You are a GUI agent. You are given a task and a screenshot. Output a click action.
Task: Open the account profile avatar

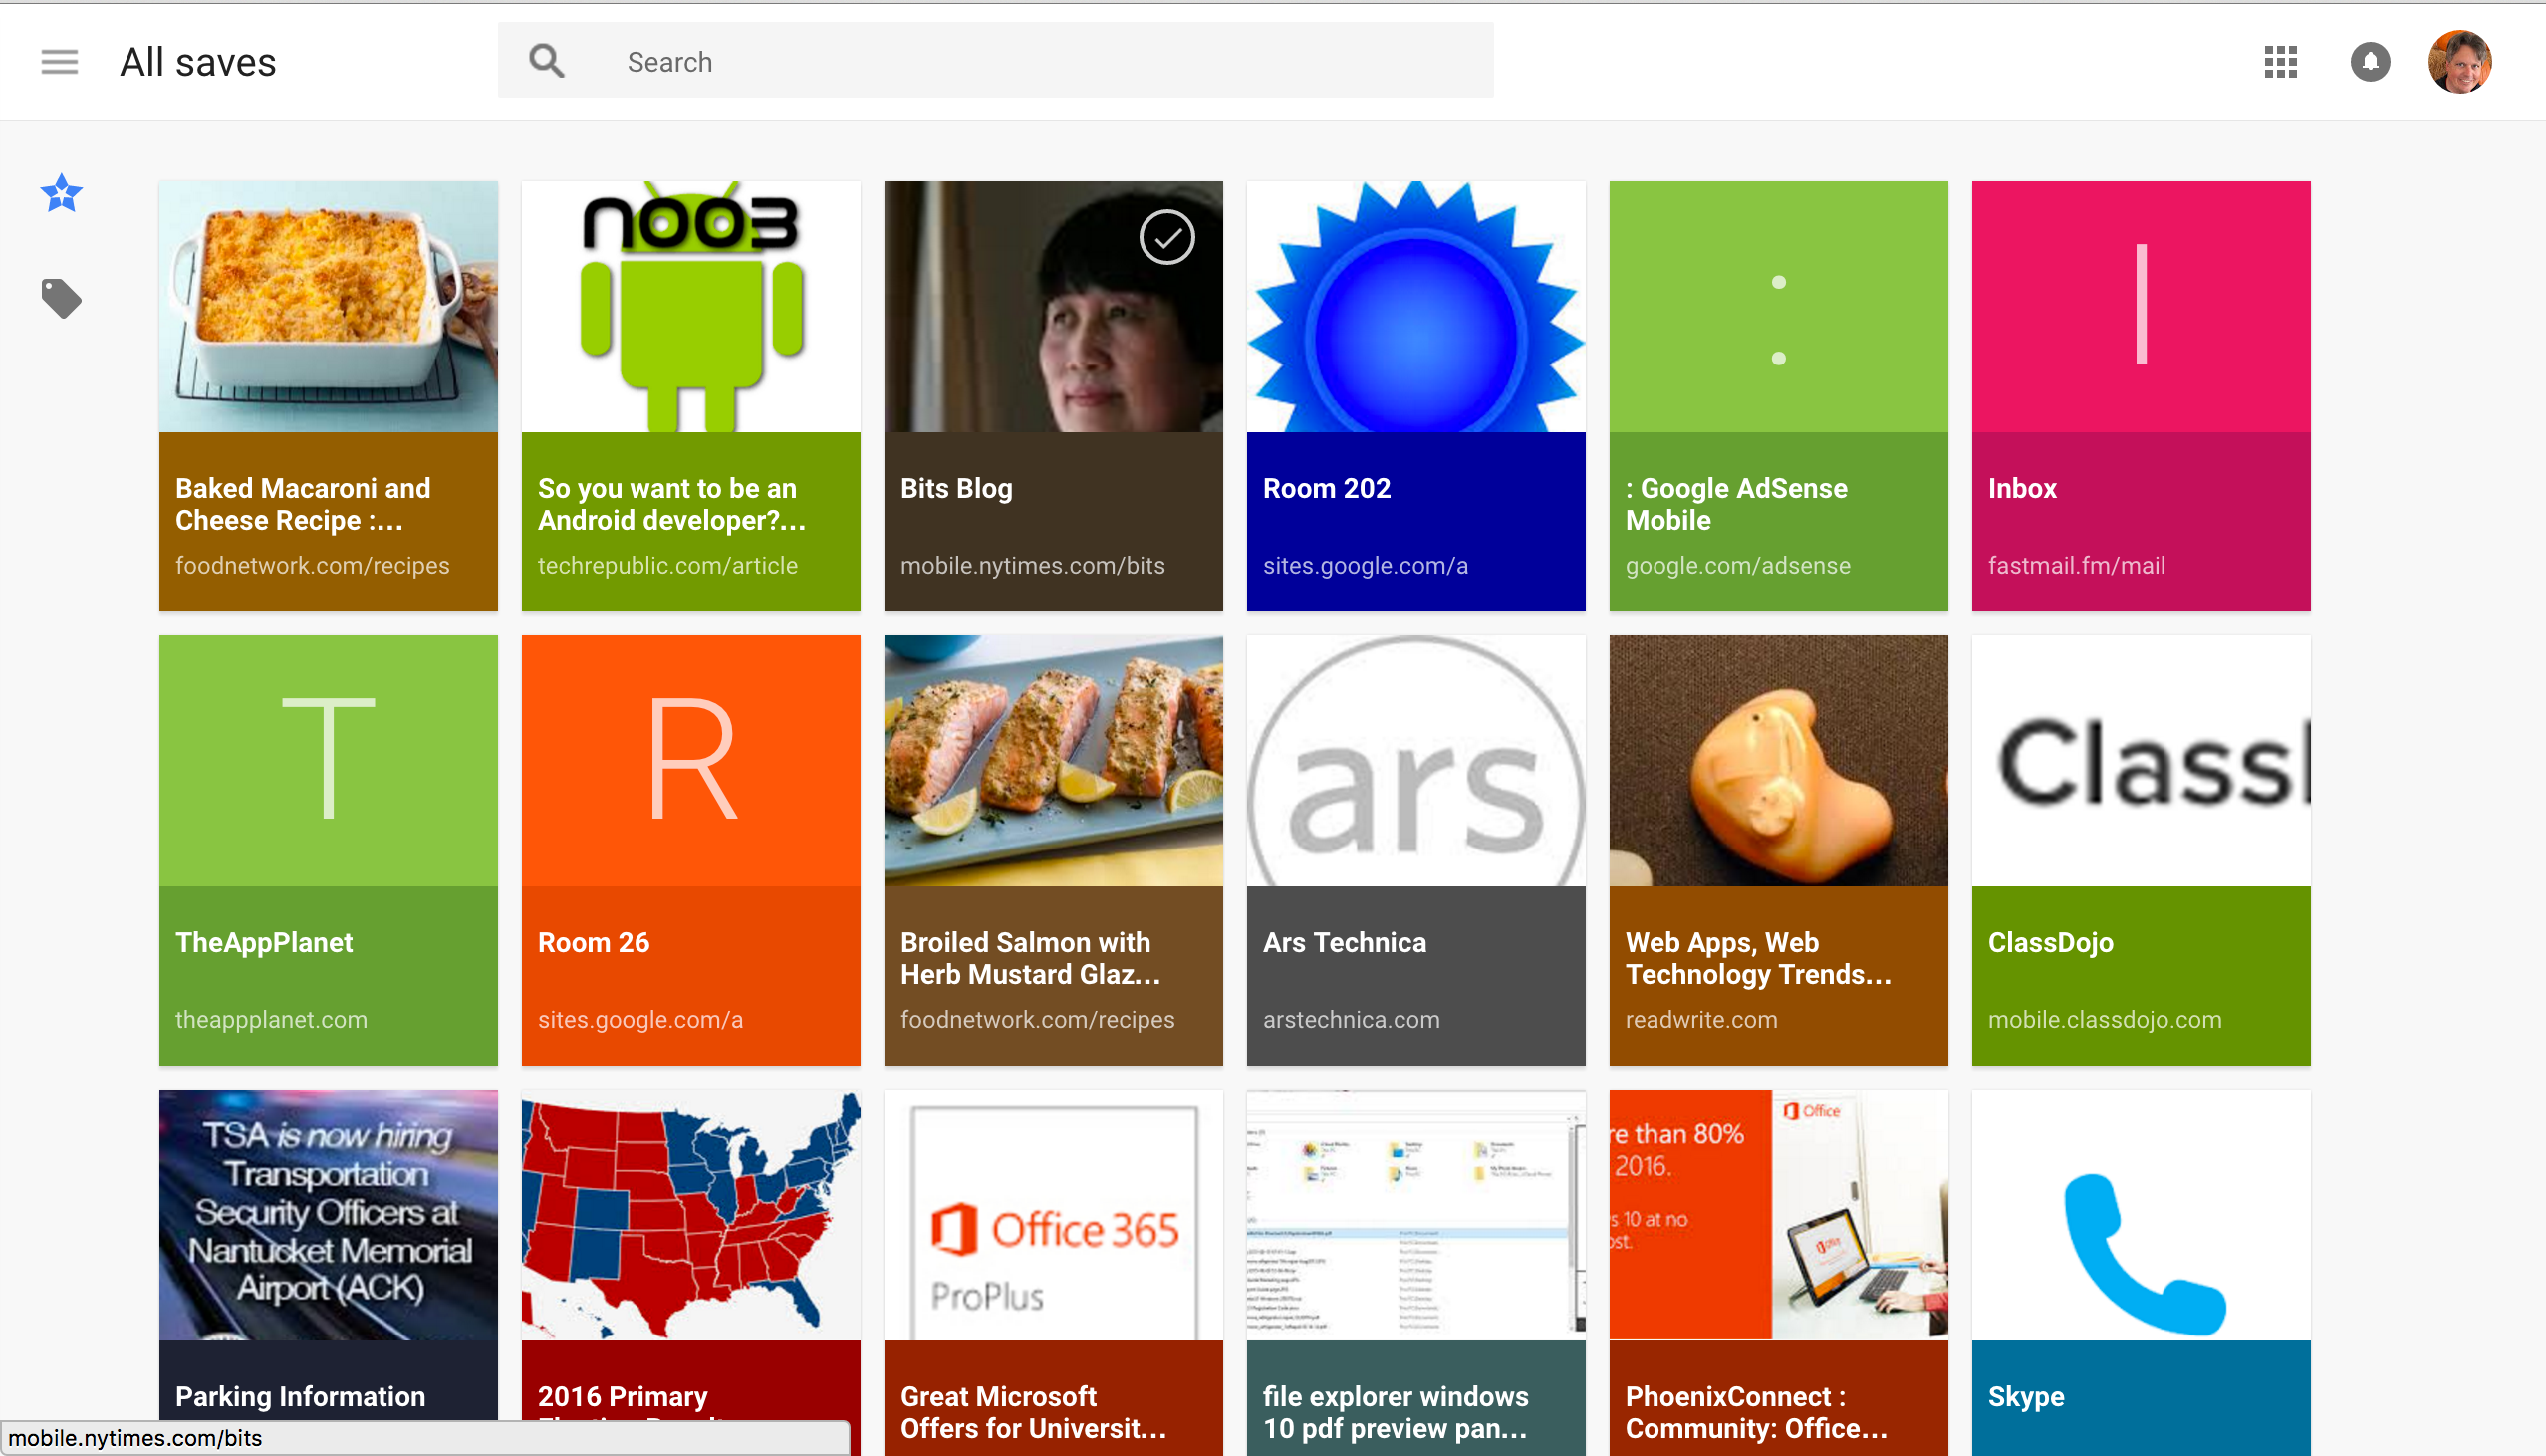[2459, 62]
